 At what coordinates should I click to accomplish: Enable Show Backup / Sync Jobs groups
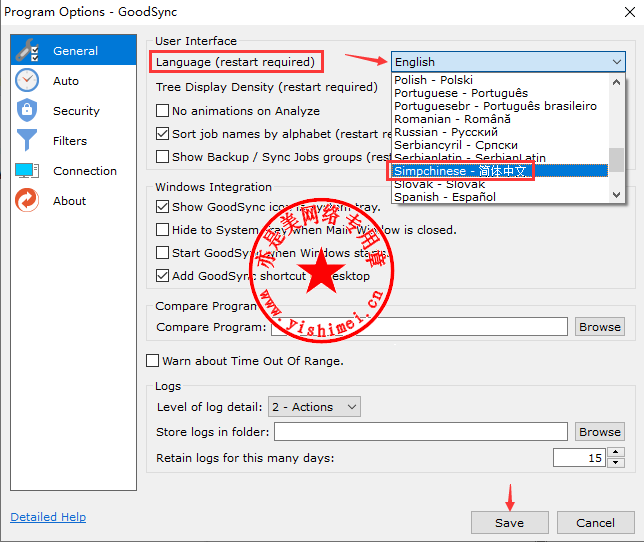(162, 156)
